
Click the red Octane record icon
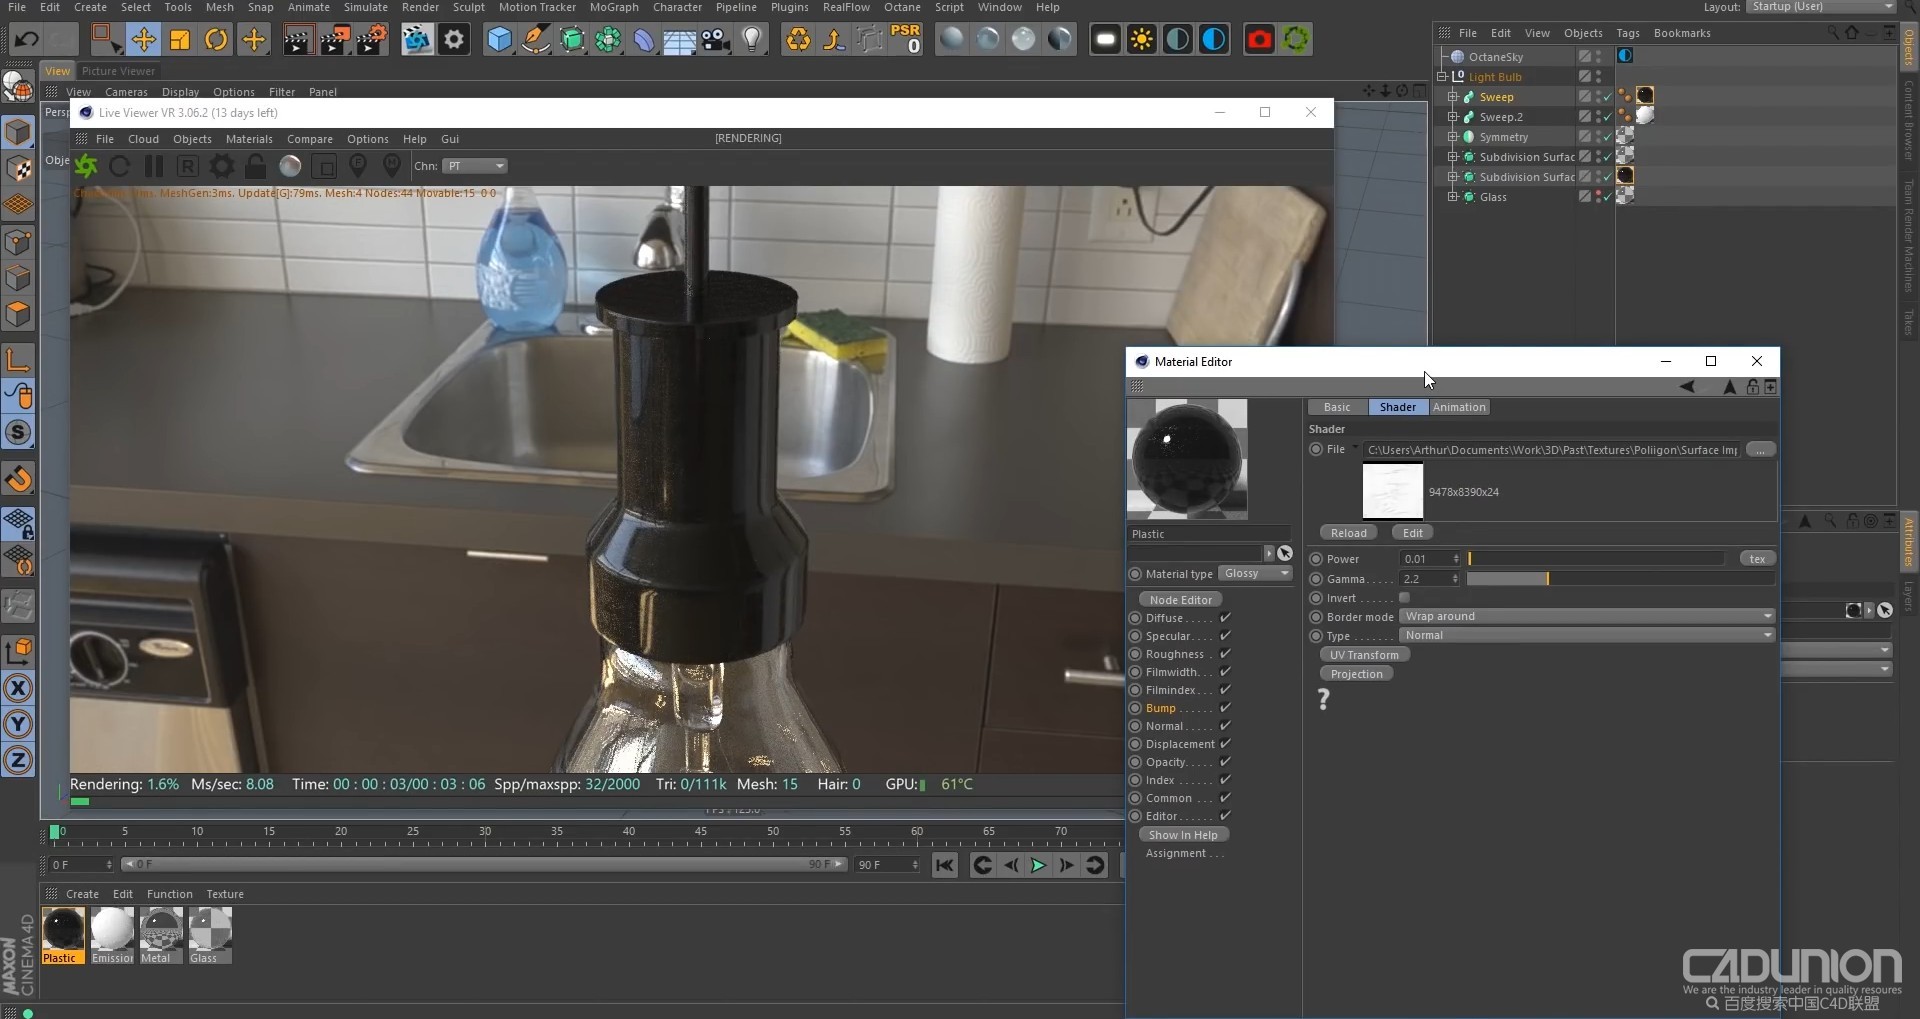click(1259, 39)
